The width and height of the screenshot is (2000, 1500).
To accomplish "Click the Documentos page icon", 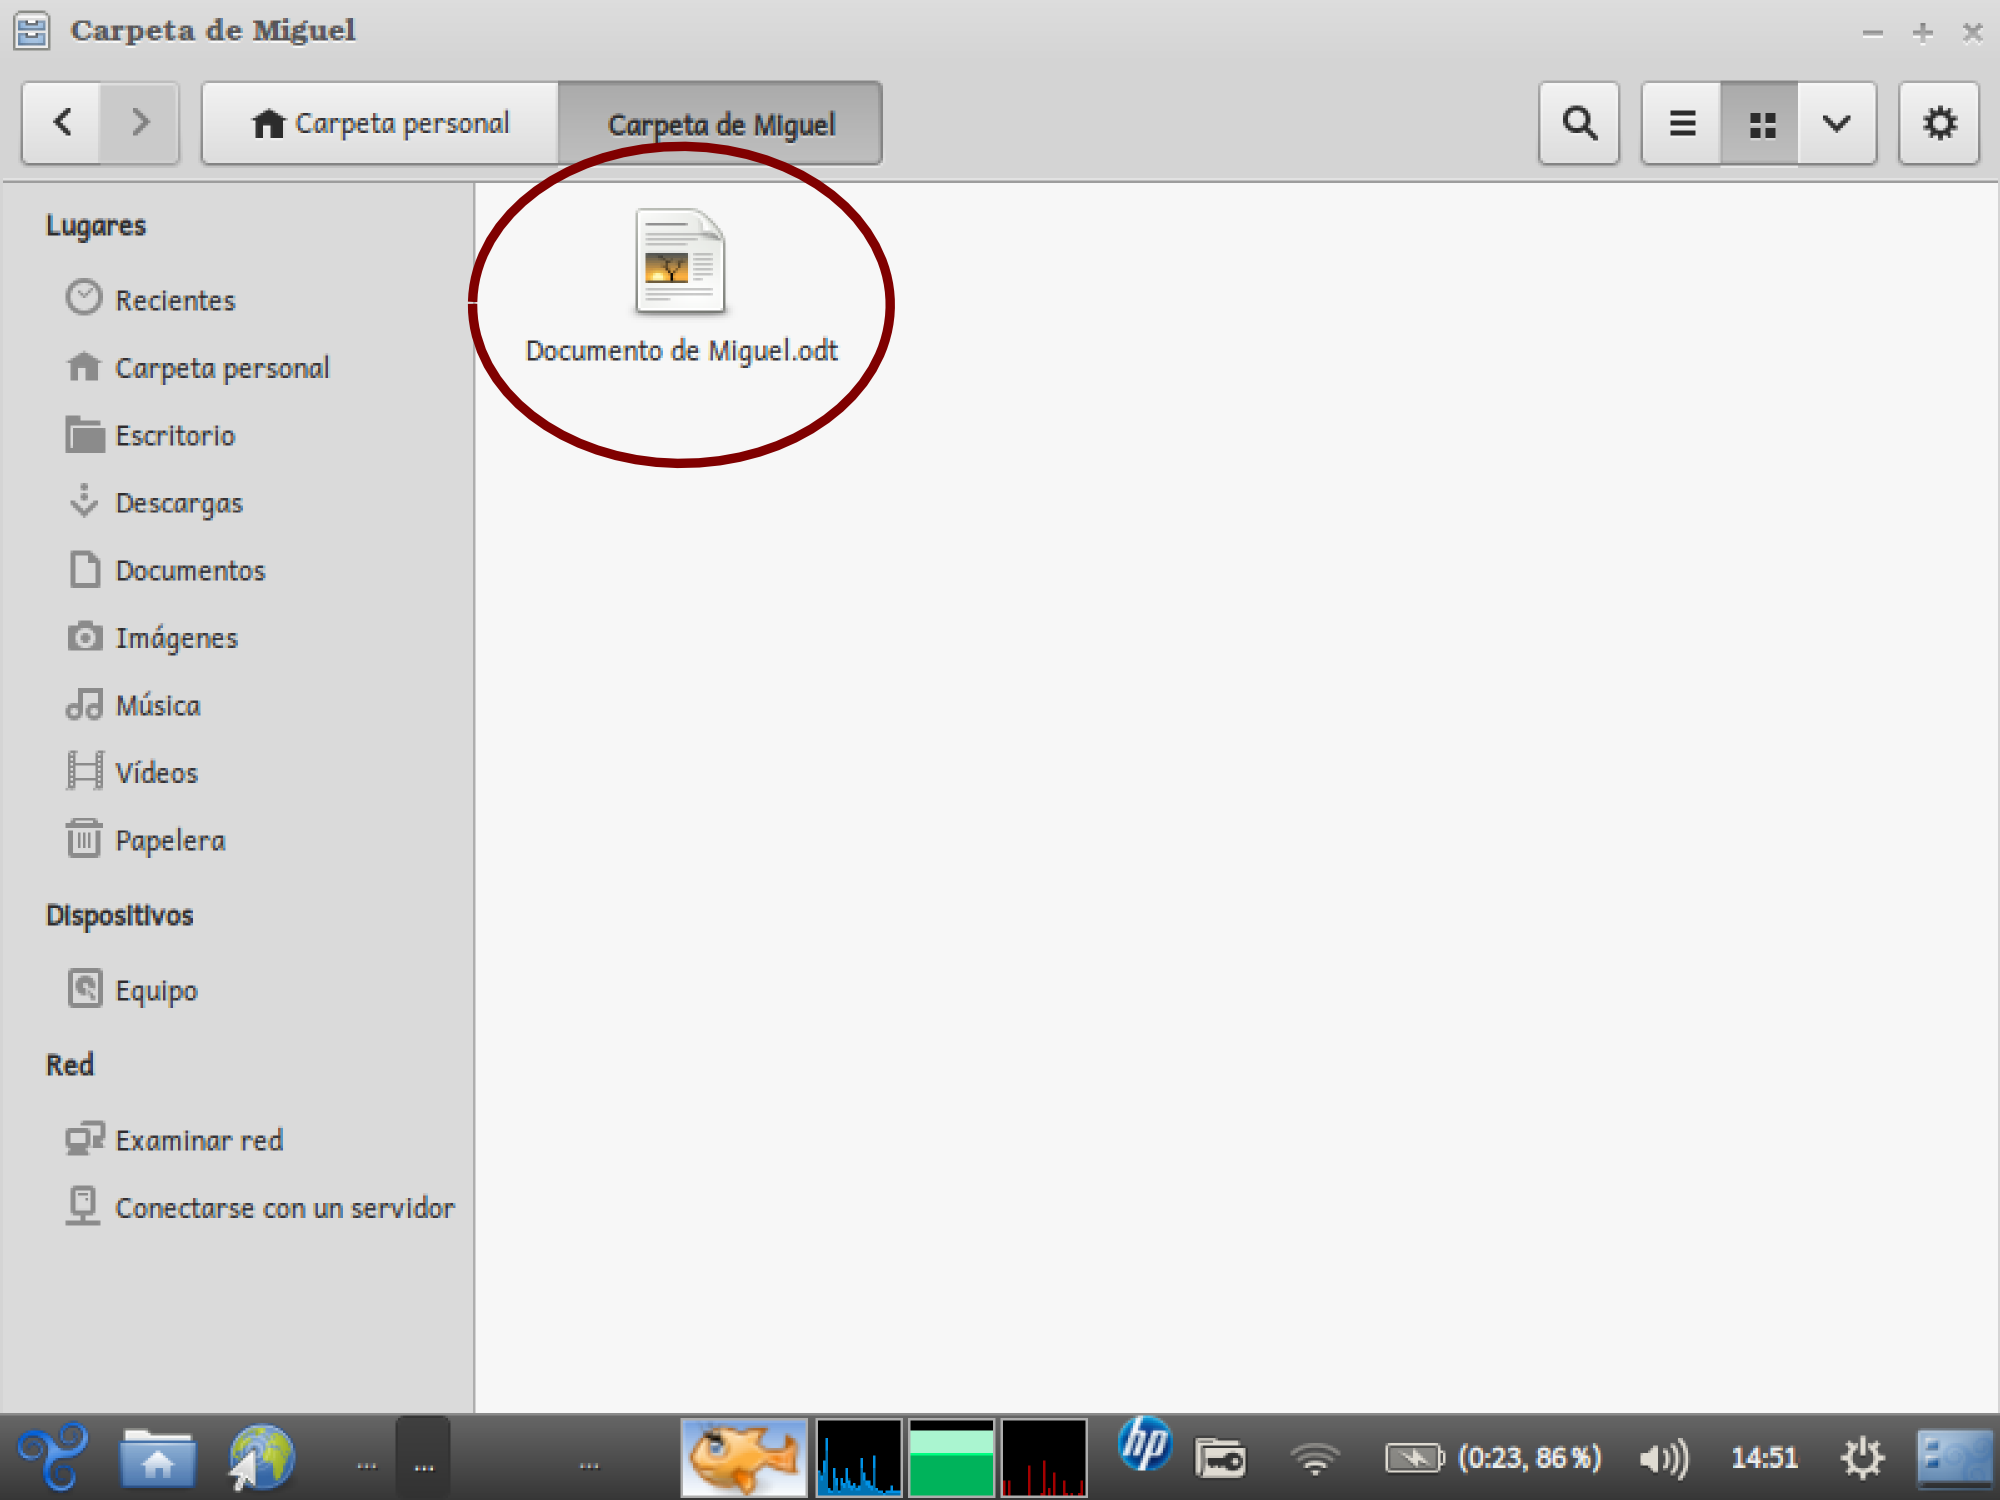I will 85,569.
